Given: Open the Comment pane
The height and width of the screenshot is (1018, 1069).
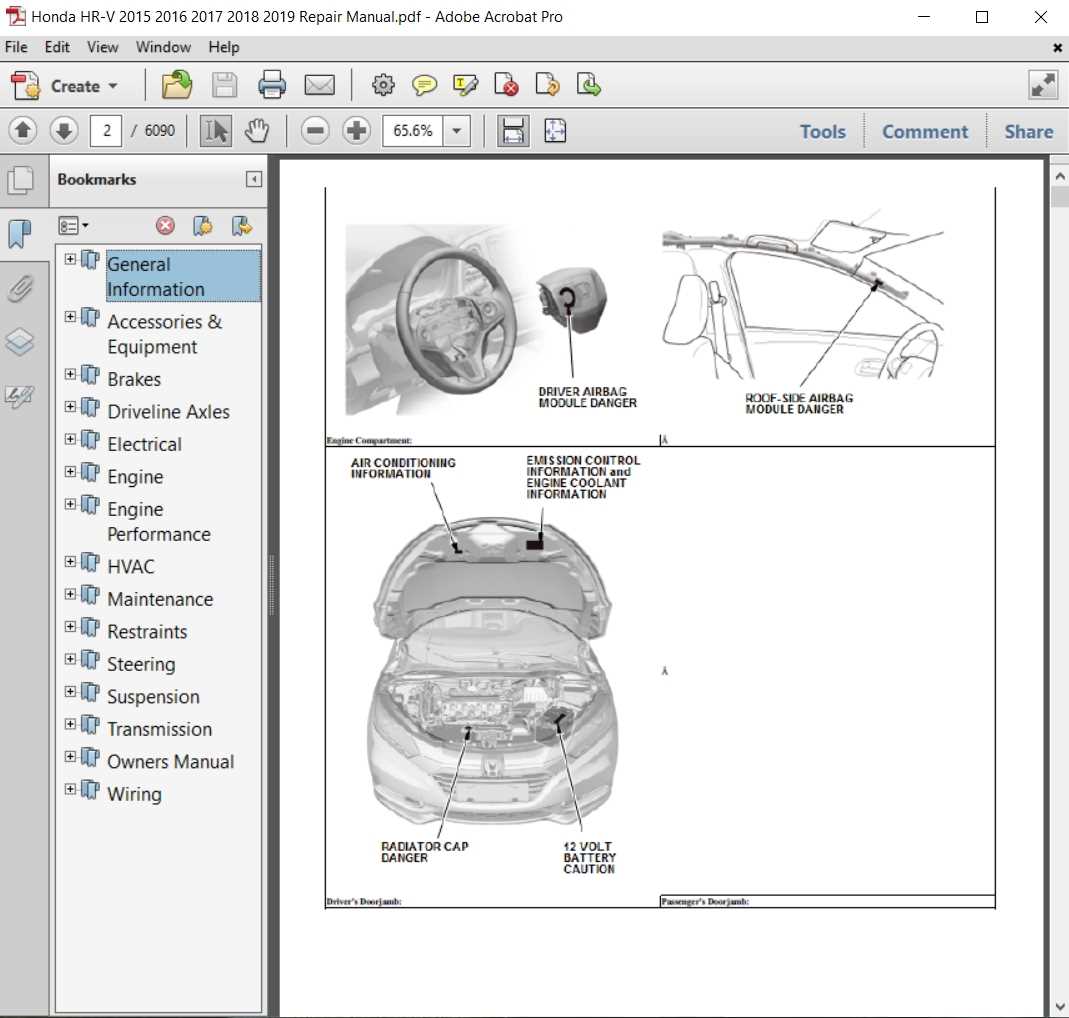Looking at the screenshot, I should click(924, 132).
